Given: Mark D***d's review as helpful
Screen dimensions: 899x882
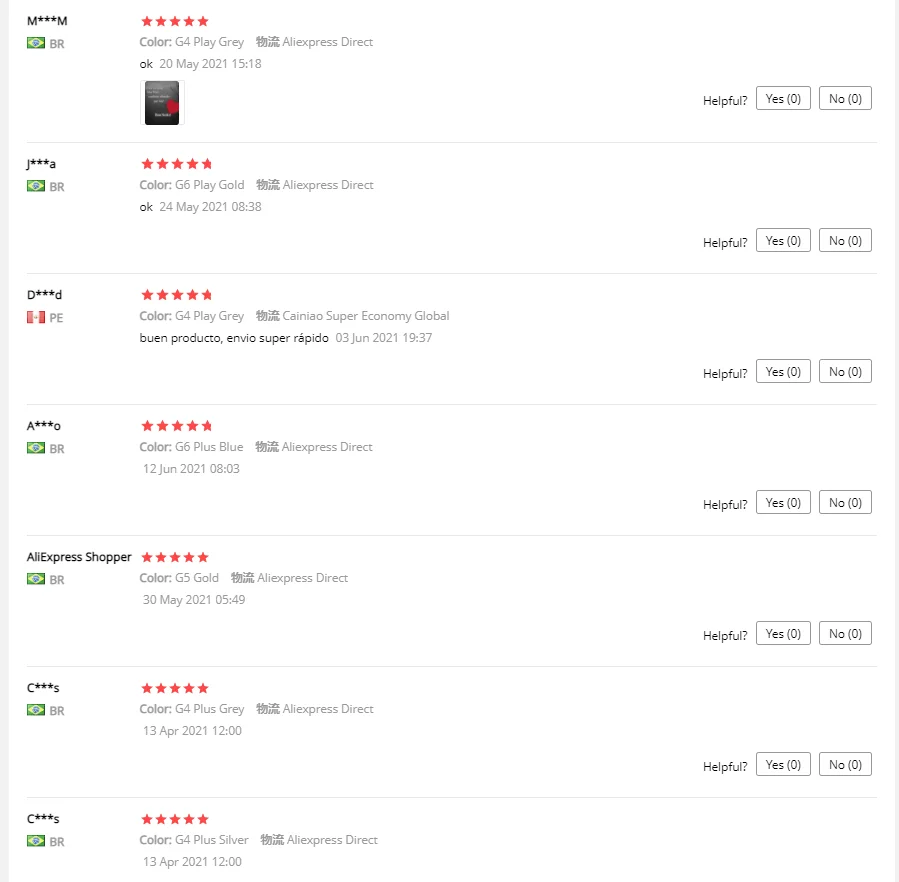Looking at the screenshot, I should click(x=783, y=371).
